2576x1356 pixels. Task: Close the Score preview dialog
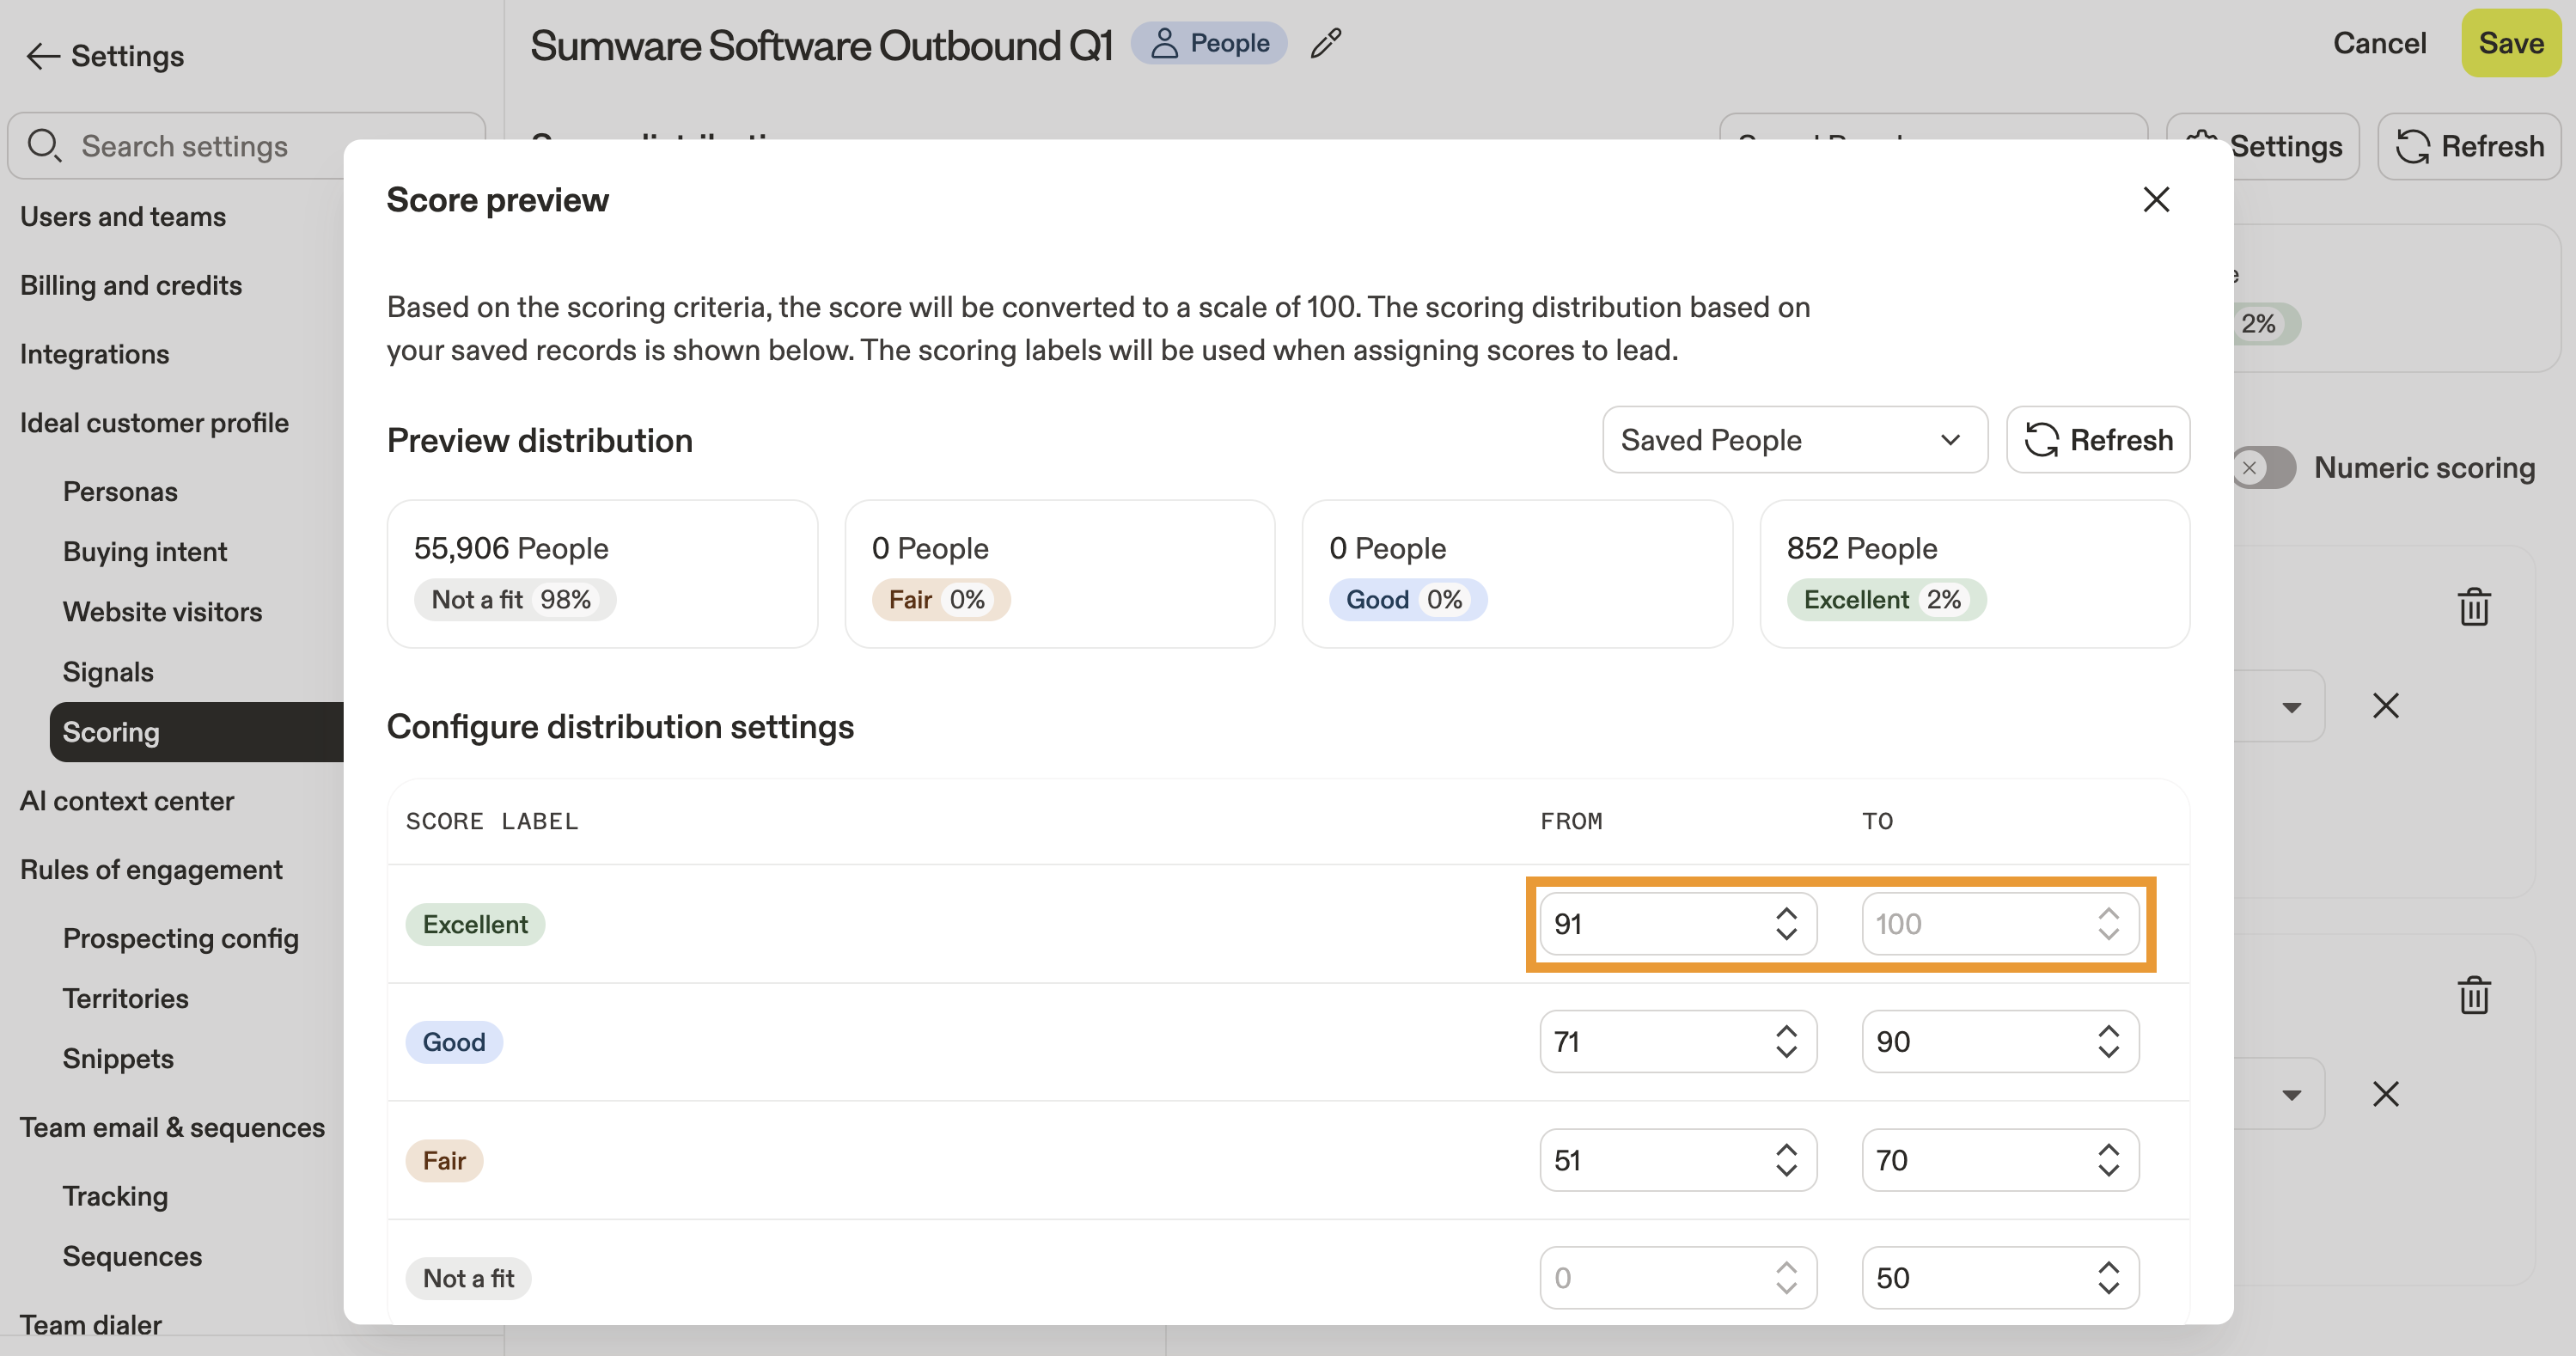[2156, 199]
